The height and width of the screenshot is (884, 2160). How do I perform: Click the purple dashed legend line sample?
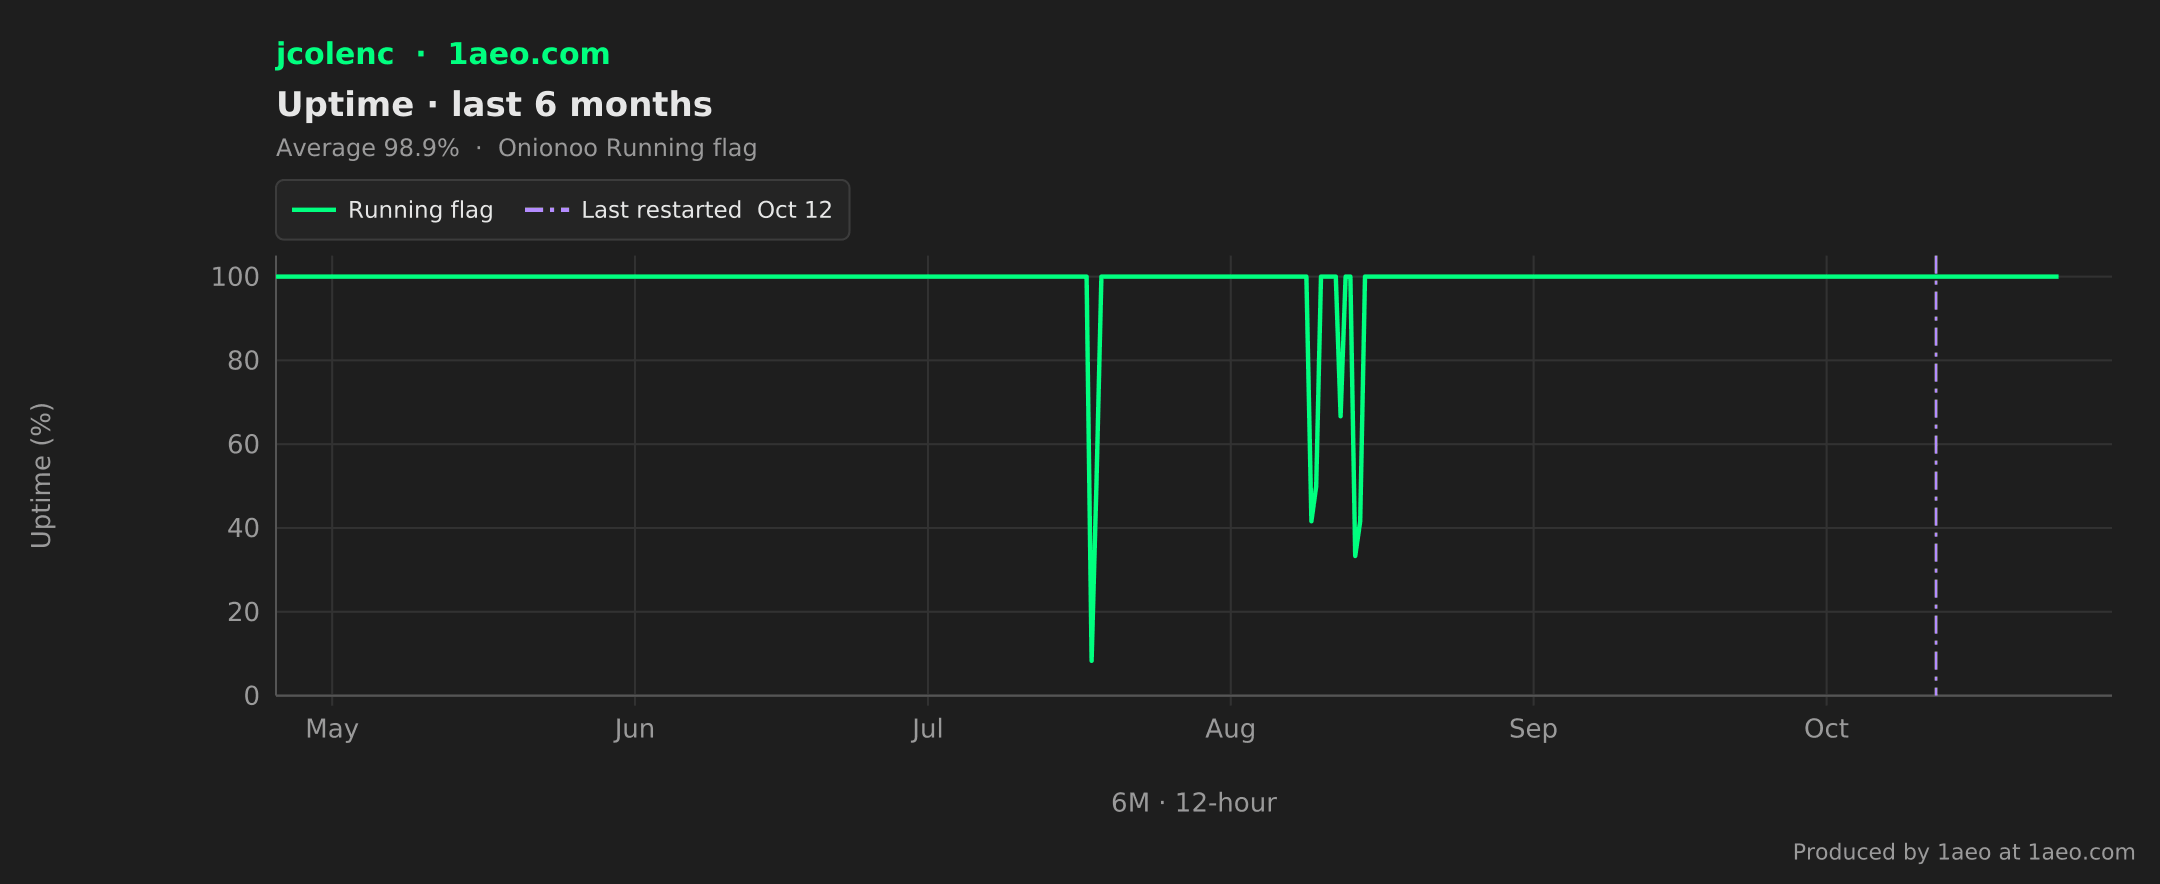click(x=547, y=210)
